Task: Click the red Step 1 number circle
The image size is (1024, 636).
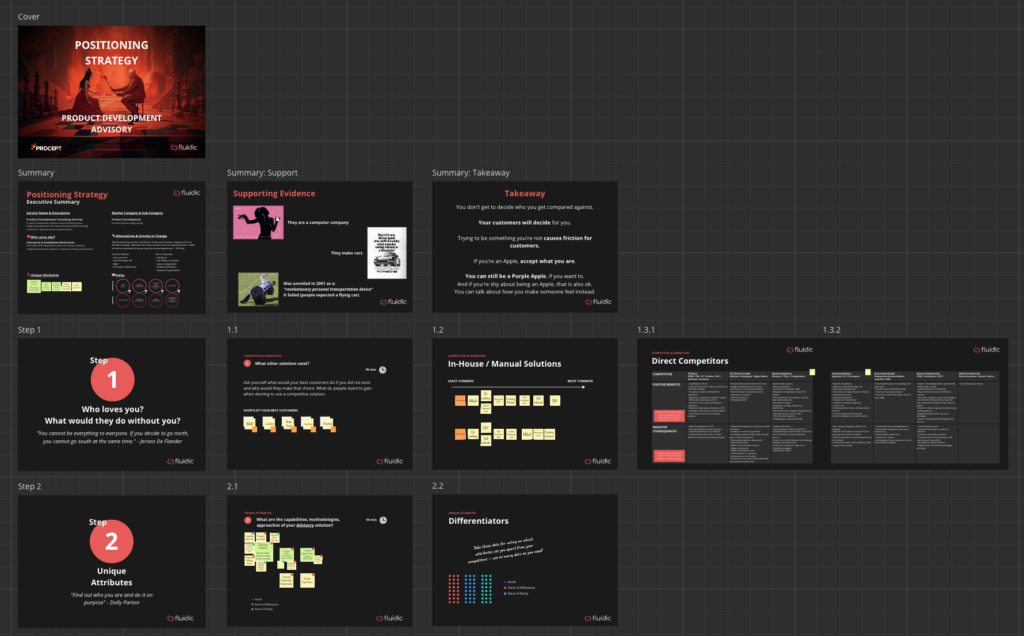Action: (x=112, y=380)
